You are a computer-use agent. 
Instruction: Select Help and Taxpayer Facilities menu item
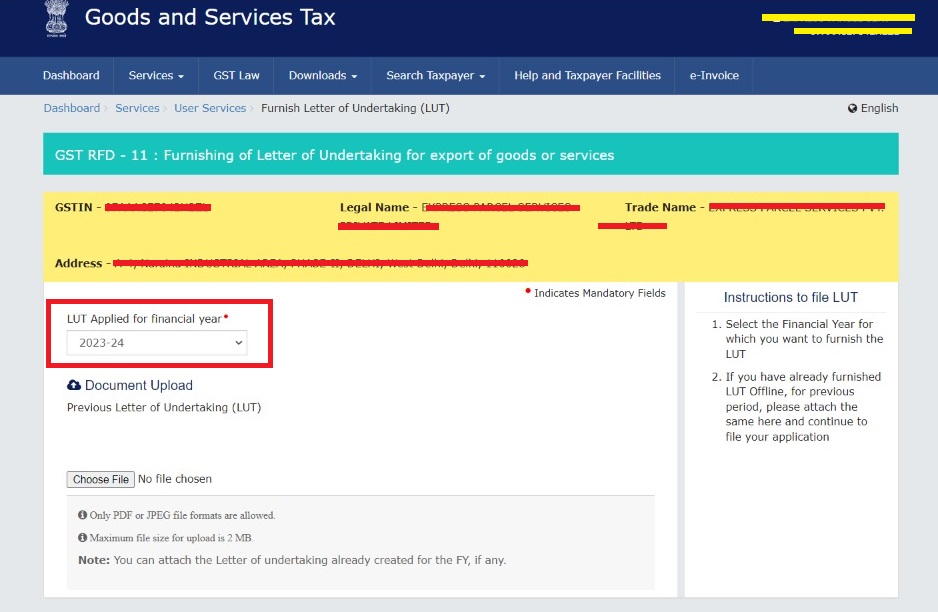pyautogui.click(x=586, y=75)
